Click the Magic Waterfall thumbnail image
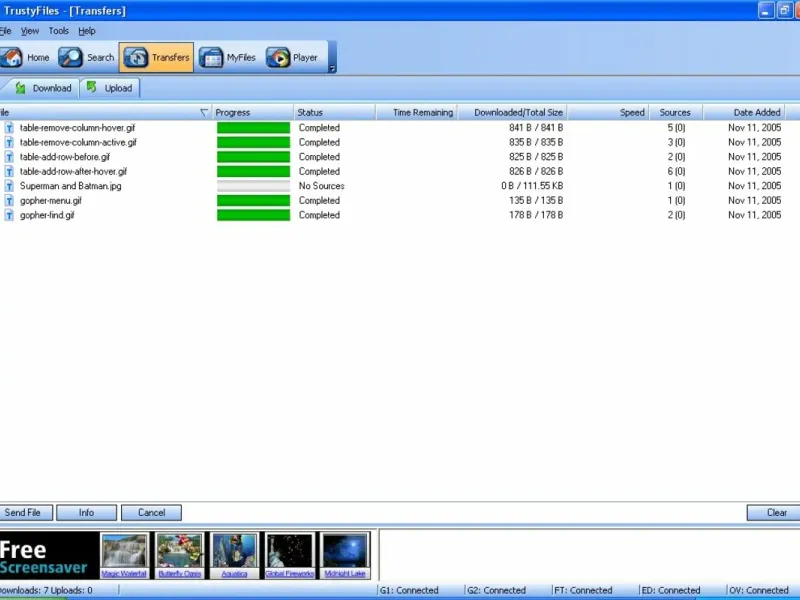The image size is (800, 600). point(124,551)
